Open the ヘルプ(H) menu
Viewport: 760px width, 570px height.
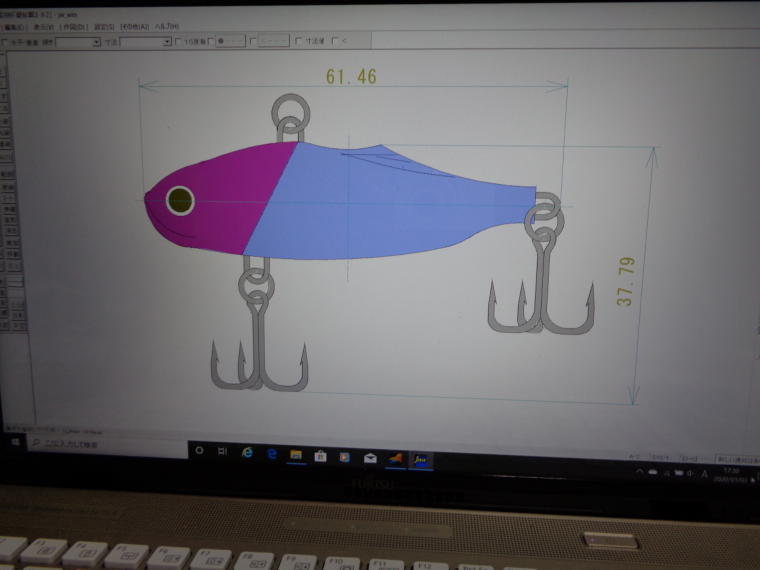(x=167, y=26)
